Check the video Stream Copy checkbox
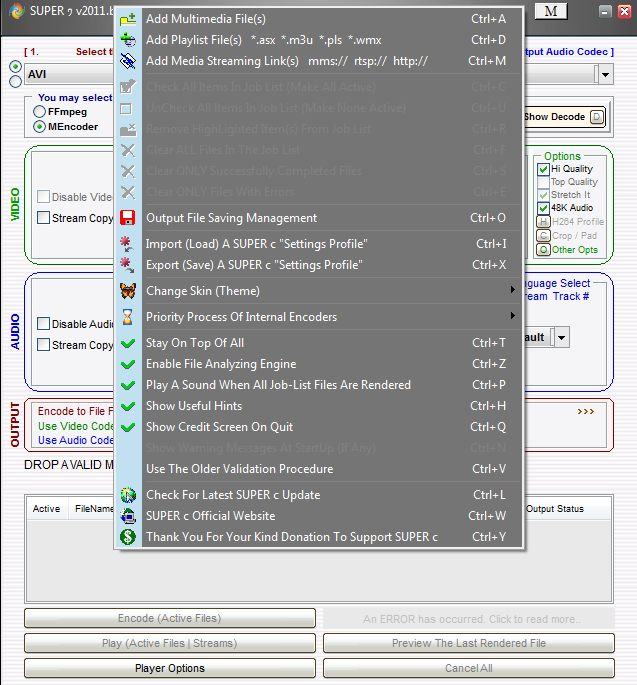This screenshot has height=685, width=637. pos(44,218)
